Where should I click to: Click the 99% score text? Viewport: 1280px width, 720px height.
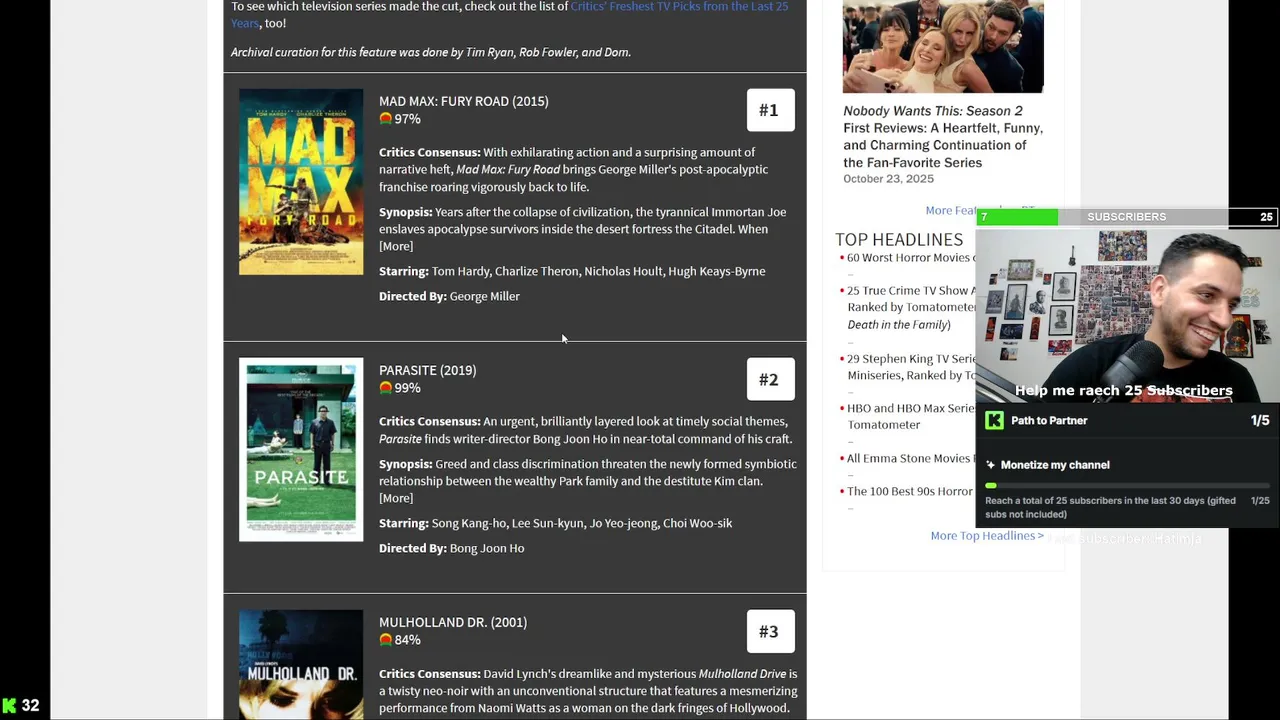(407, 388)
